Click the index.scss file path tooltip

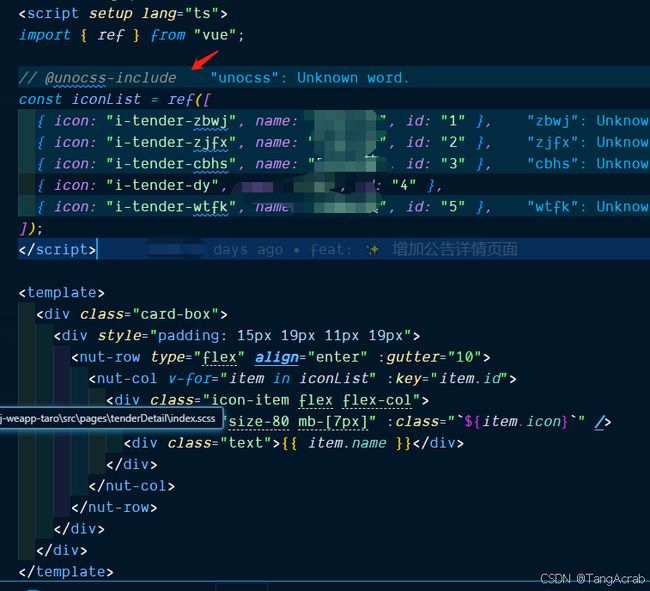click(109, 418)
